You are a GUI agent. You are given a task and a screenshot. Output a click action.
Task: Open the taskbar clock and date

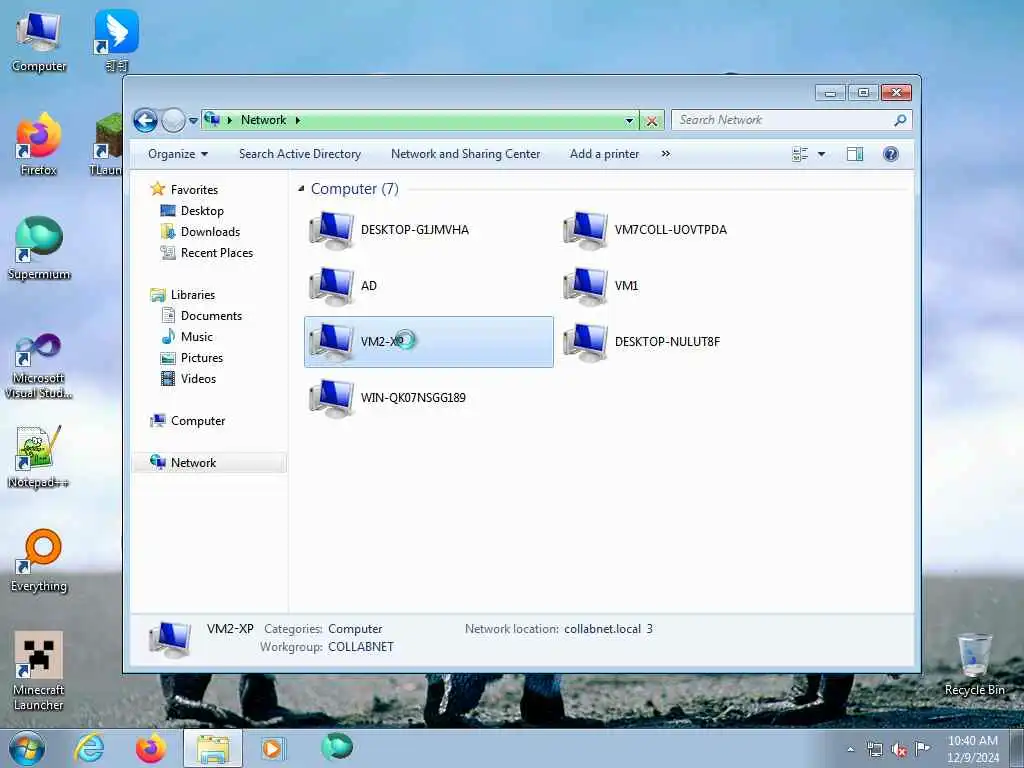coord(972,749)
